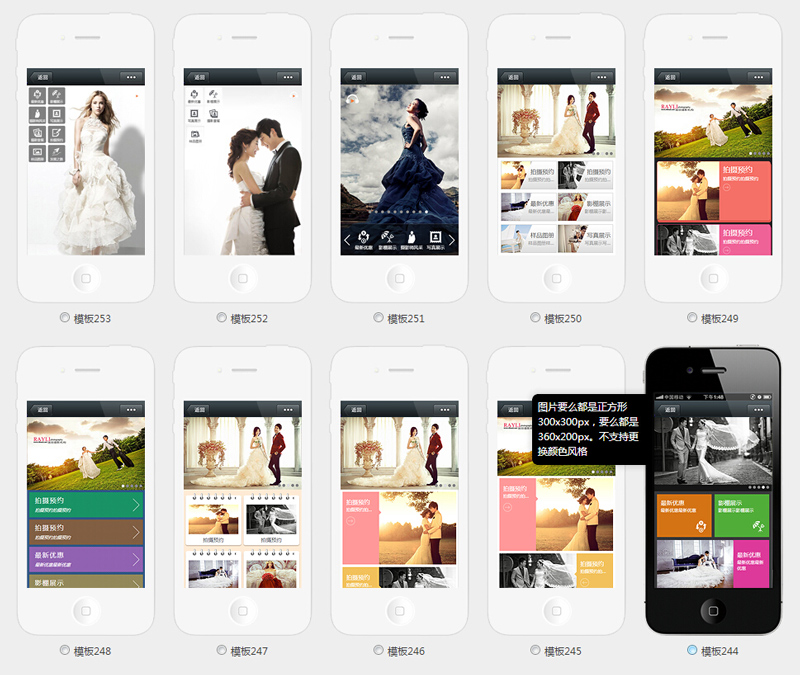Tap the 写真展示 portrait icon in template 251
Image resolution: width=800 pixels, height=675 pixels.
[x=435, y=239]
